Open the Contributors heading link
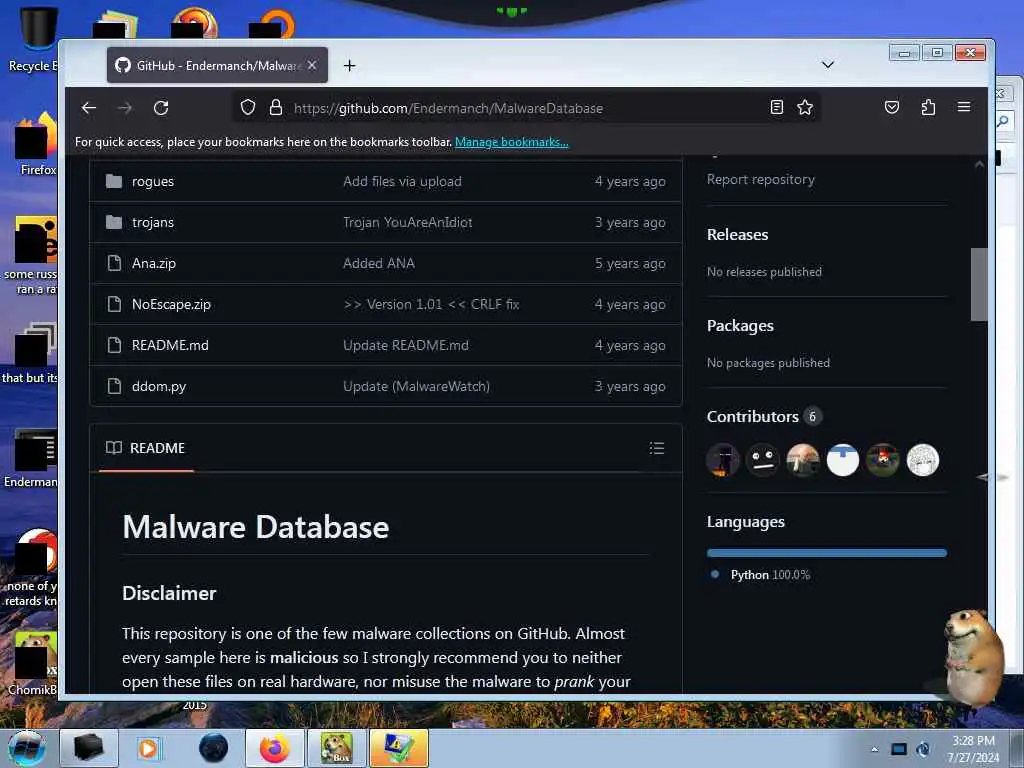The image size is (1024, 768). tap(752, 417)
